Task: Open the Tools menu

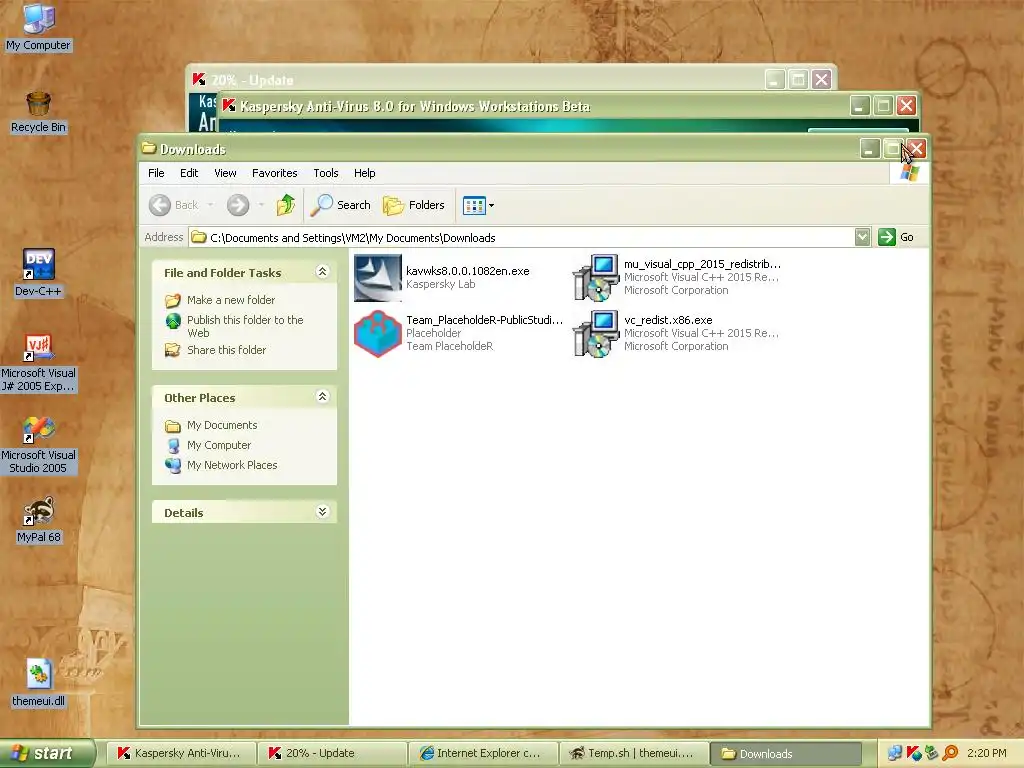Action: [x=325, y=173]
